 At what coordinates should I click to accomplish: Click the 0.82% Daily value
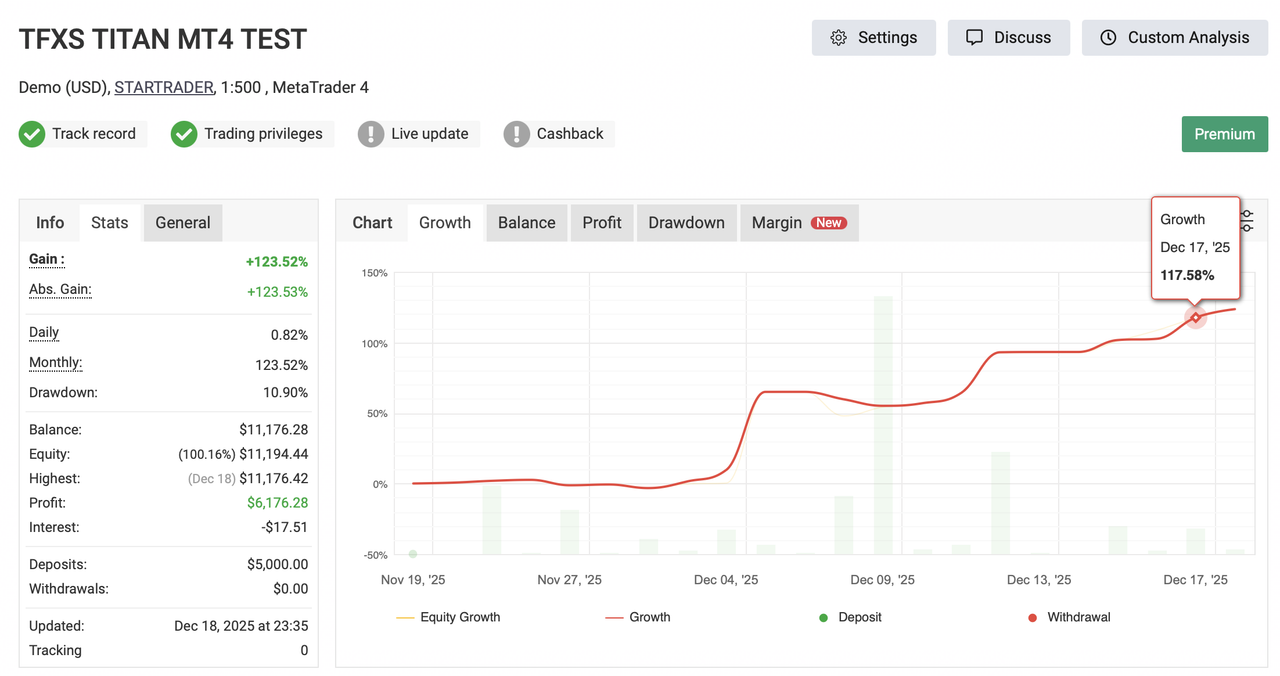tap(289, 335)
